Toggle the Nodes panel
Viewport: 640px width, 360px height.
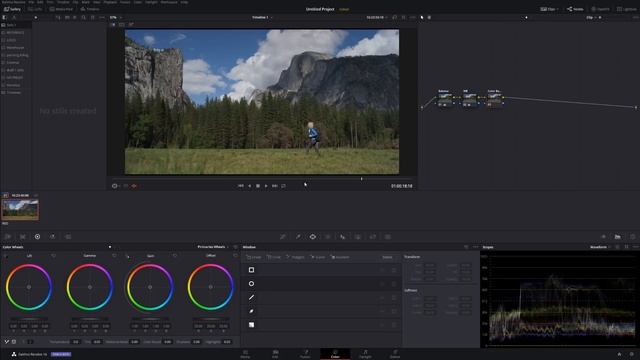(575, 9)
